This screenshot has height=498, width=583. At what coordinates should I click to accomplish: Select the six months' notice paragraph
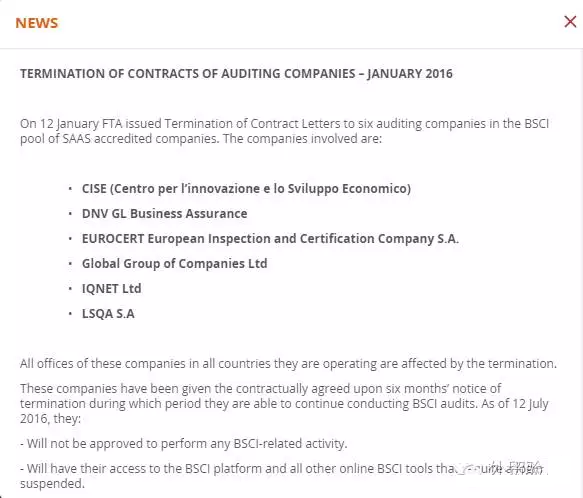click(284, 404)
